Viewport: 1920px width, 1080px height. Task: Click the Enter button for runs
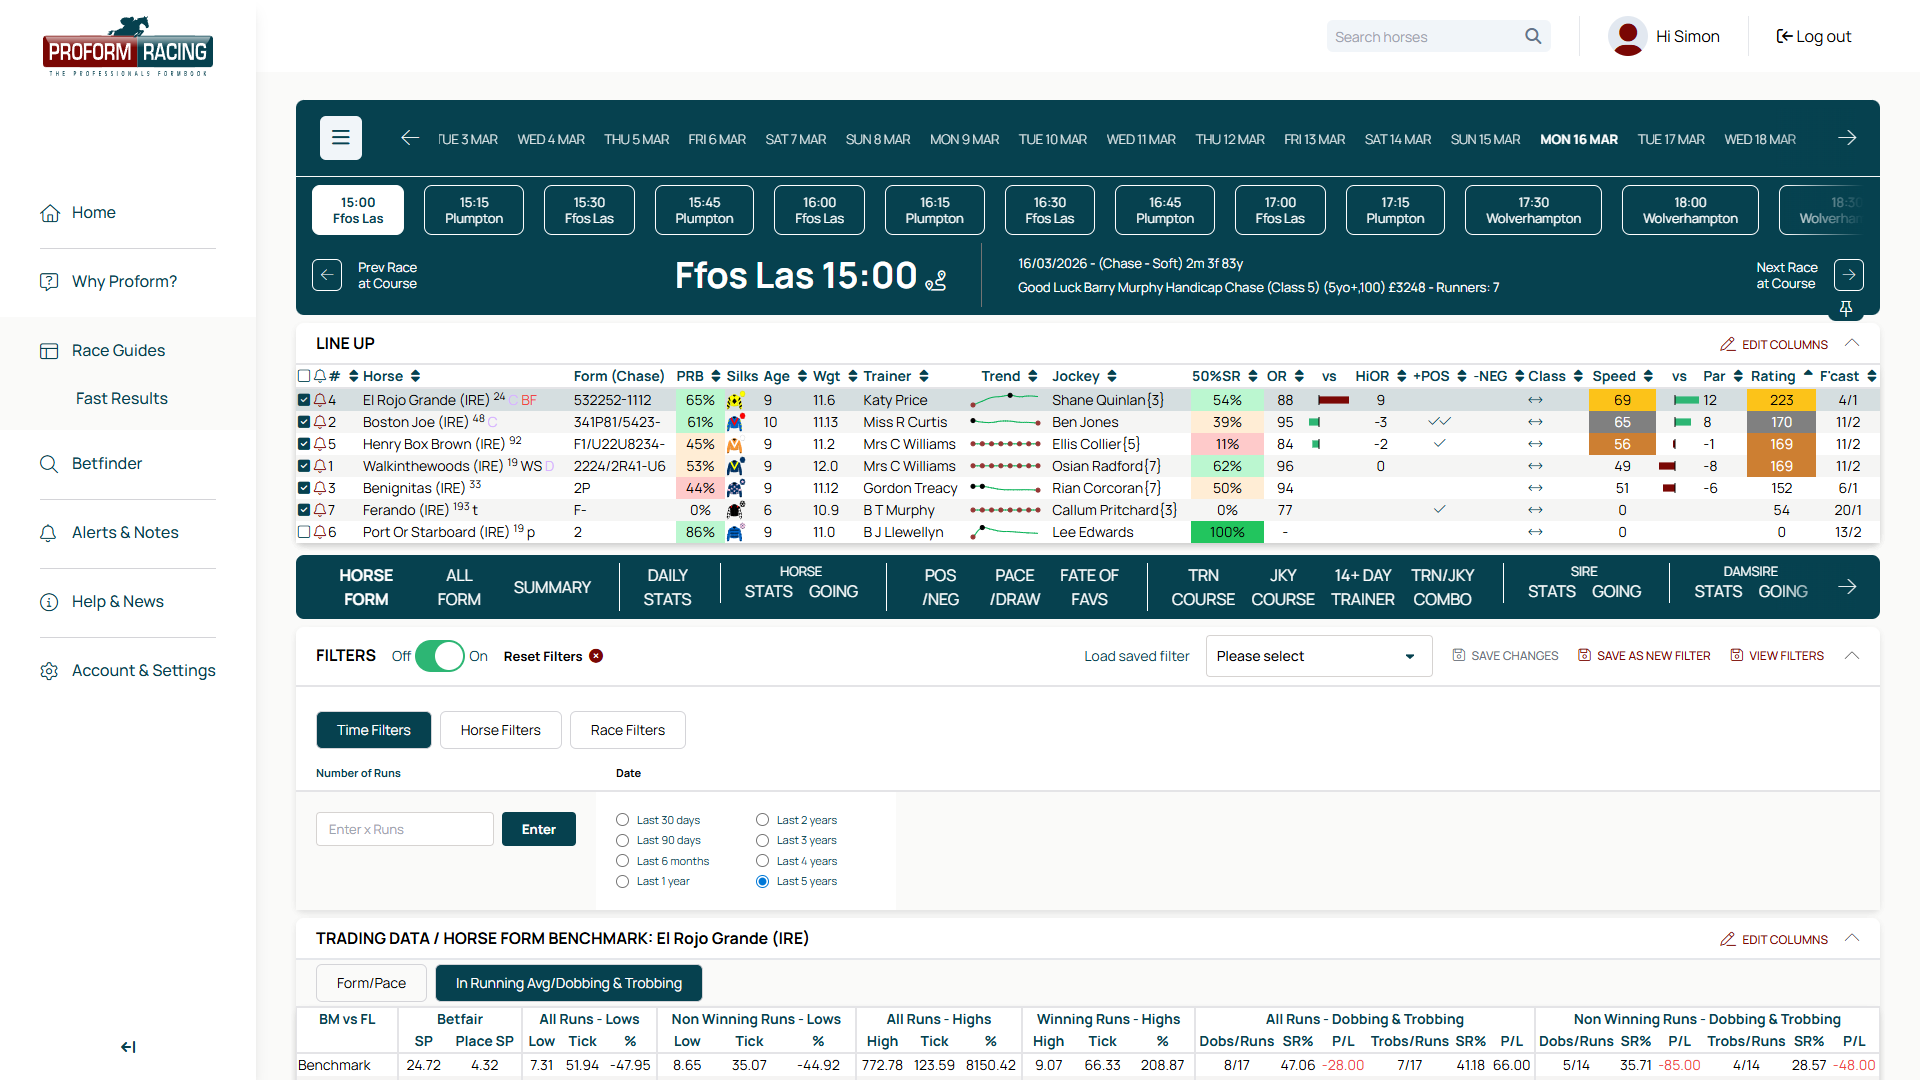(539, 829)
